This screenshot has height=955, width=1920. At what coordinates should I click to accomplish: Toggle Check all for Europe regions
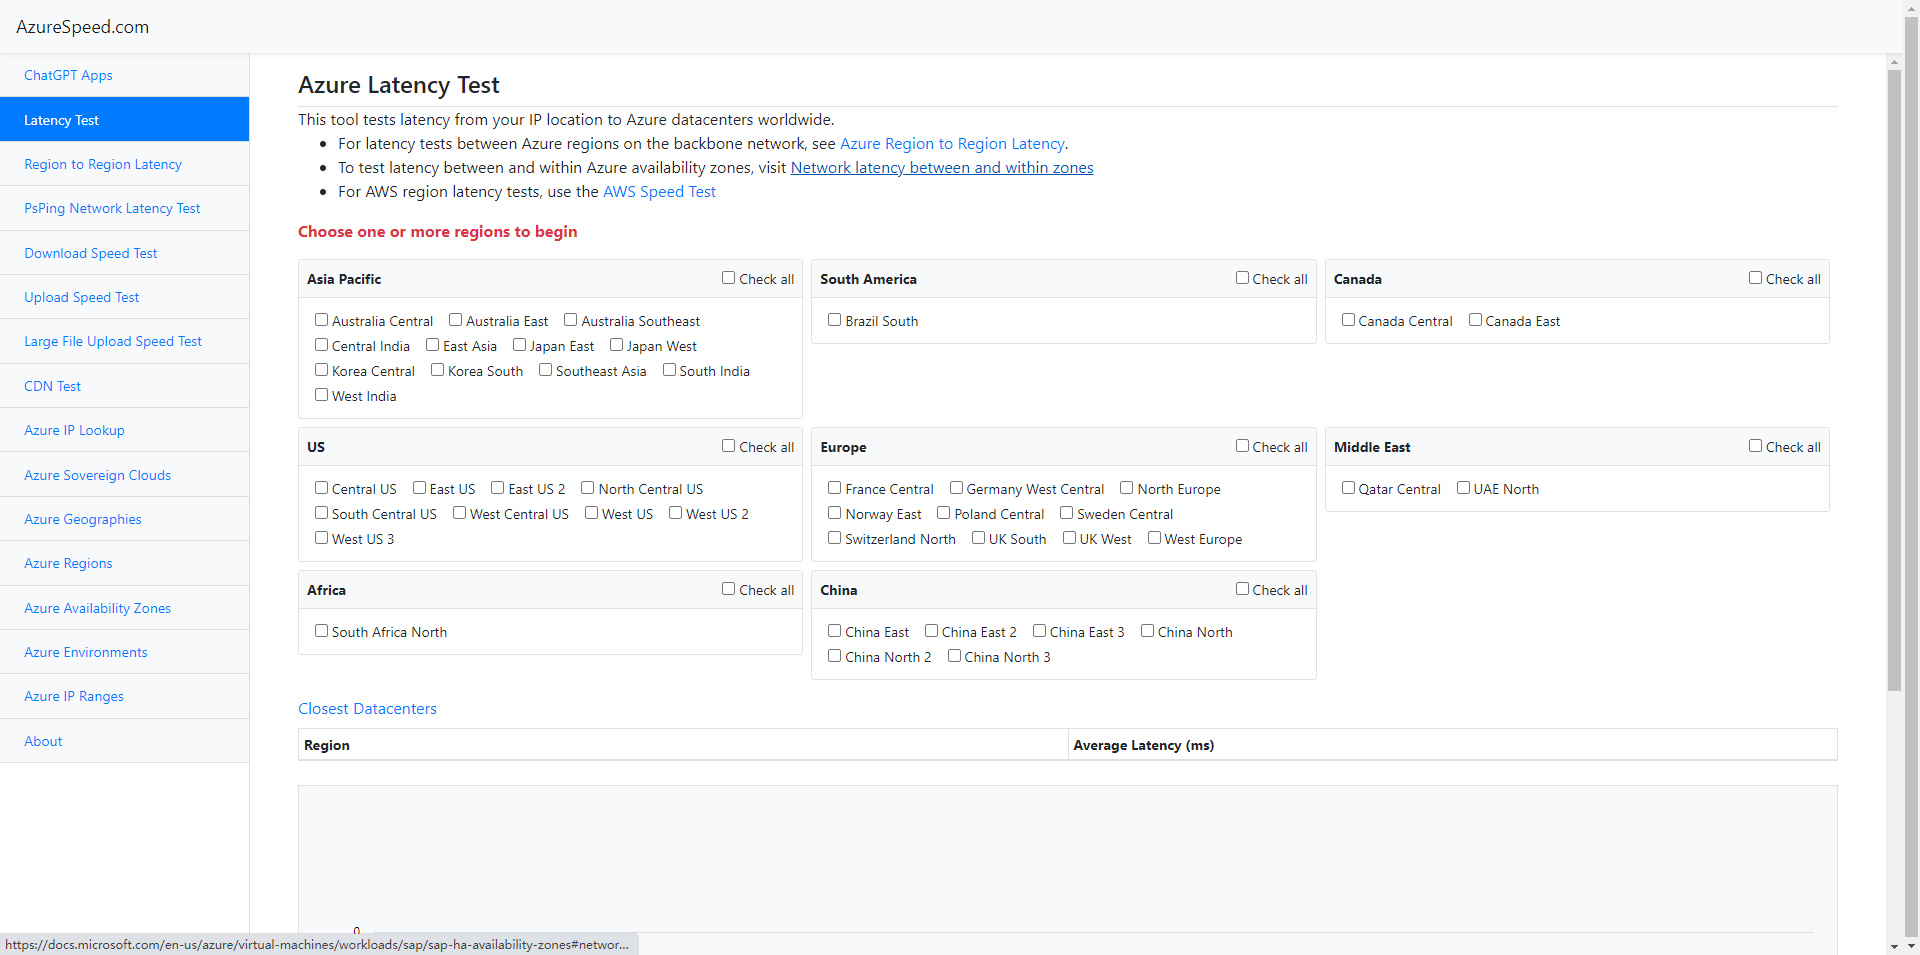point(1242,446)
